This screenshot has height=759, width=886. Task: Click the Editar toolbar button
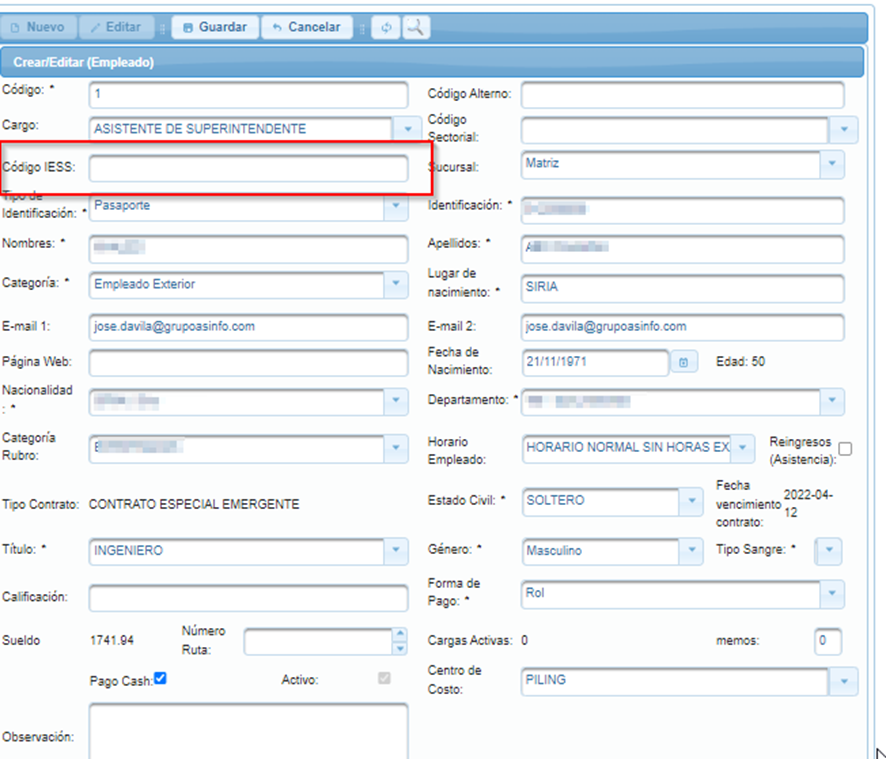116,27
